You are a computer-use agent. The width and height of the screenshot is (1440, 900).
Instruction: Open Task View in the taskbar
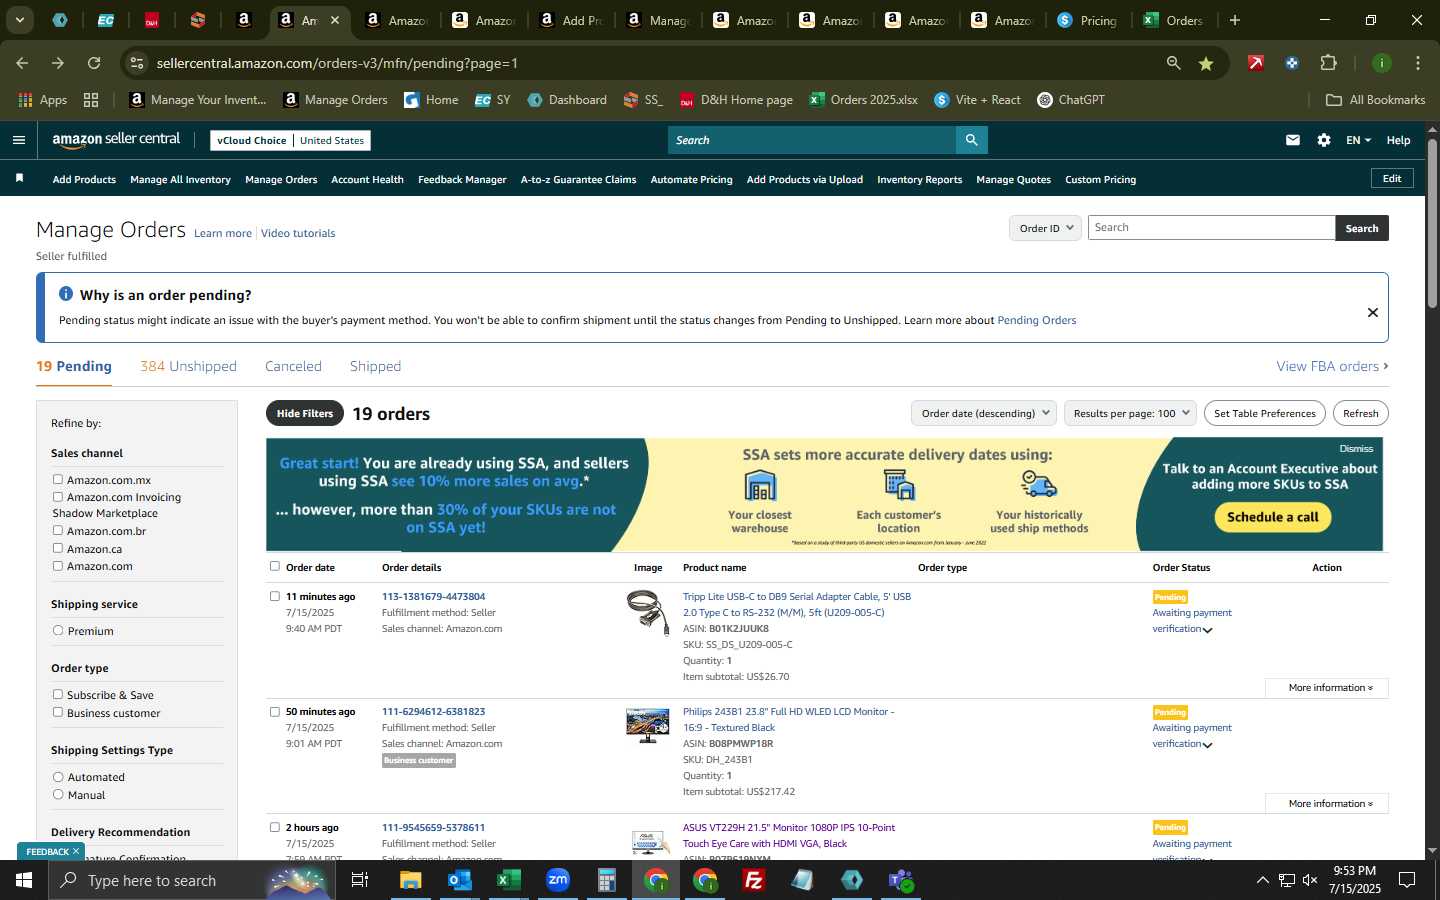(x=360, y=880)
